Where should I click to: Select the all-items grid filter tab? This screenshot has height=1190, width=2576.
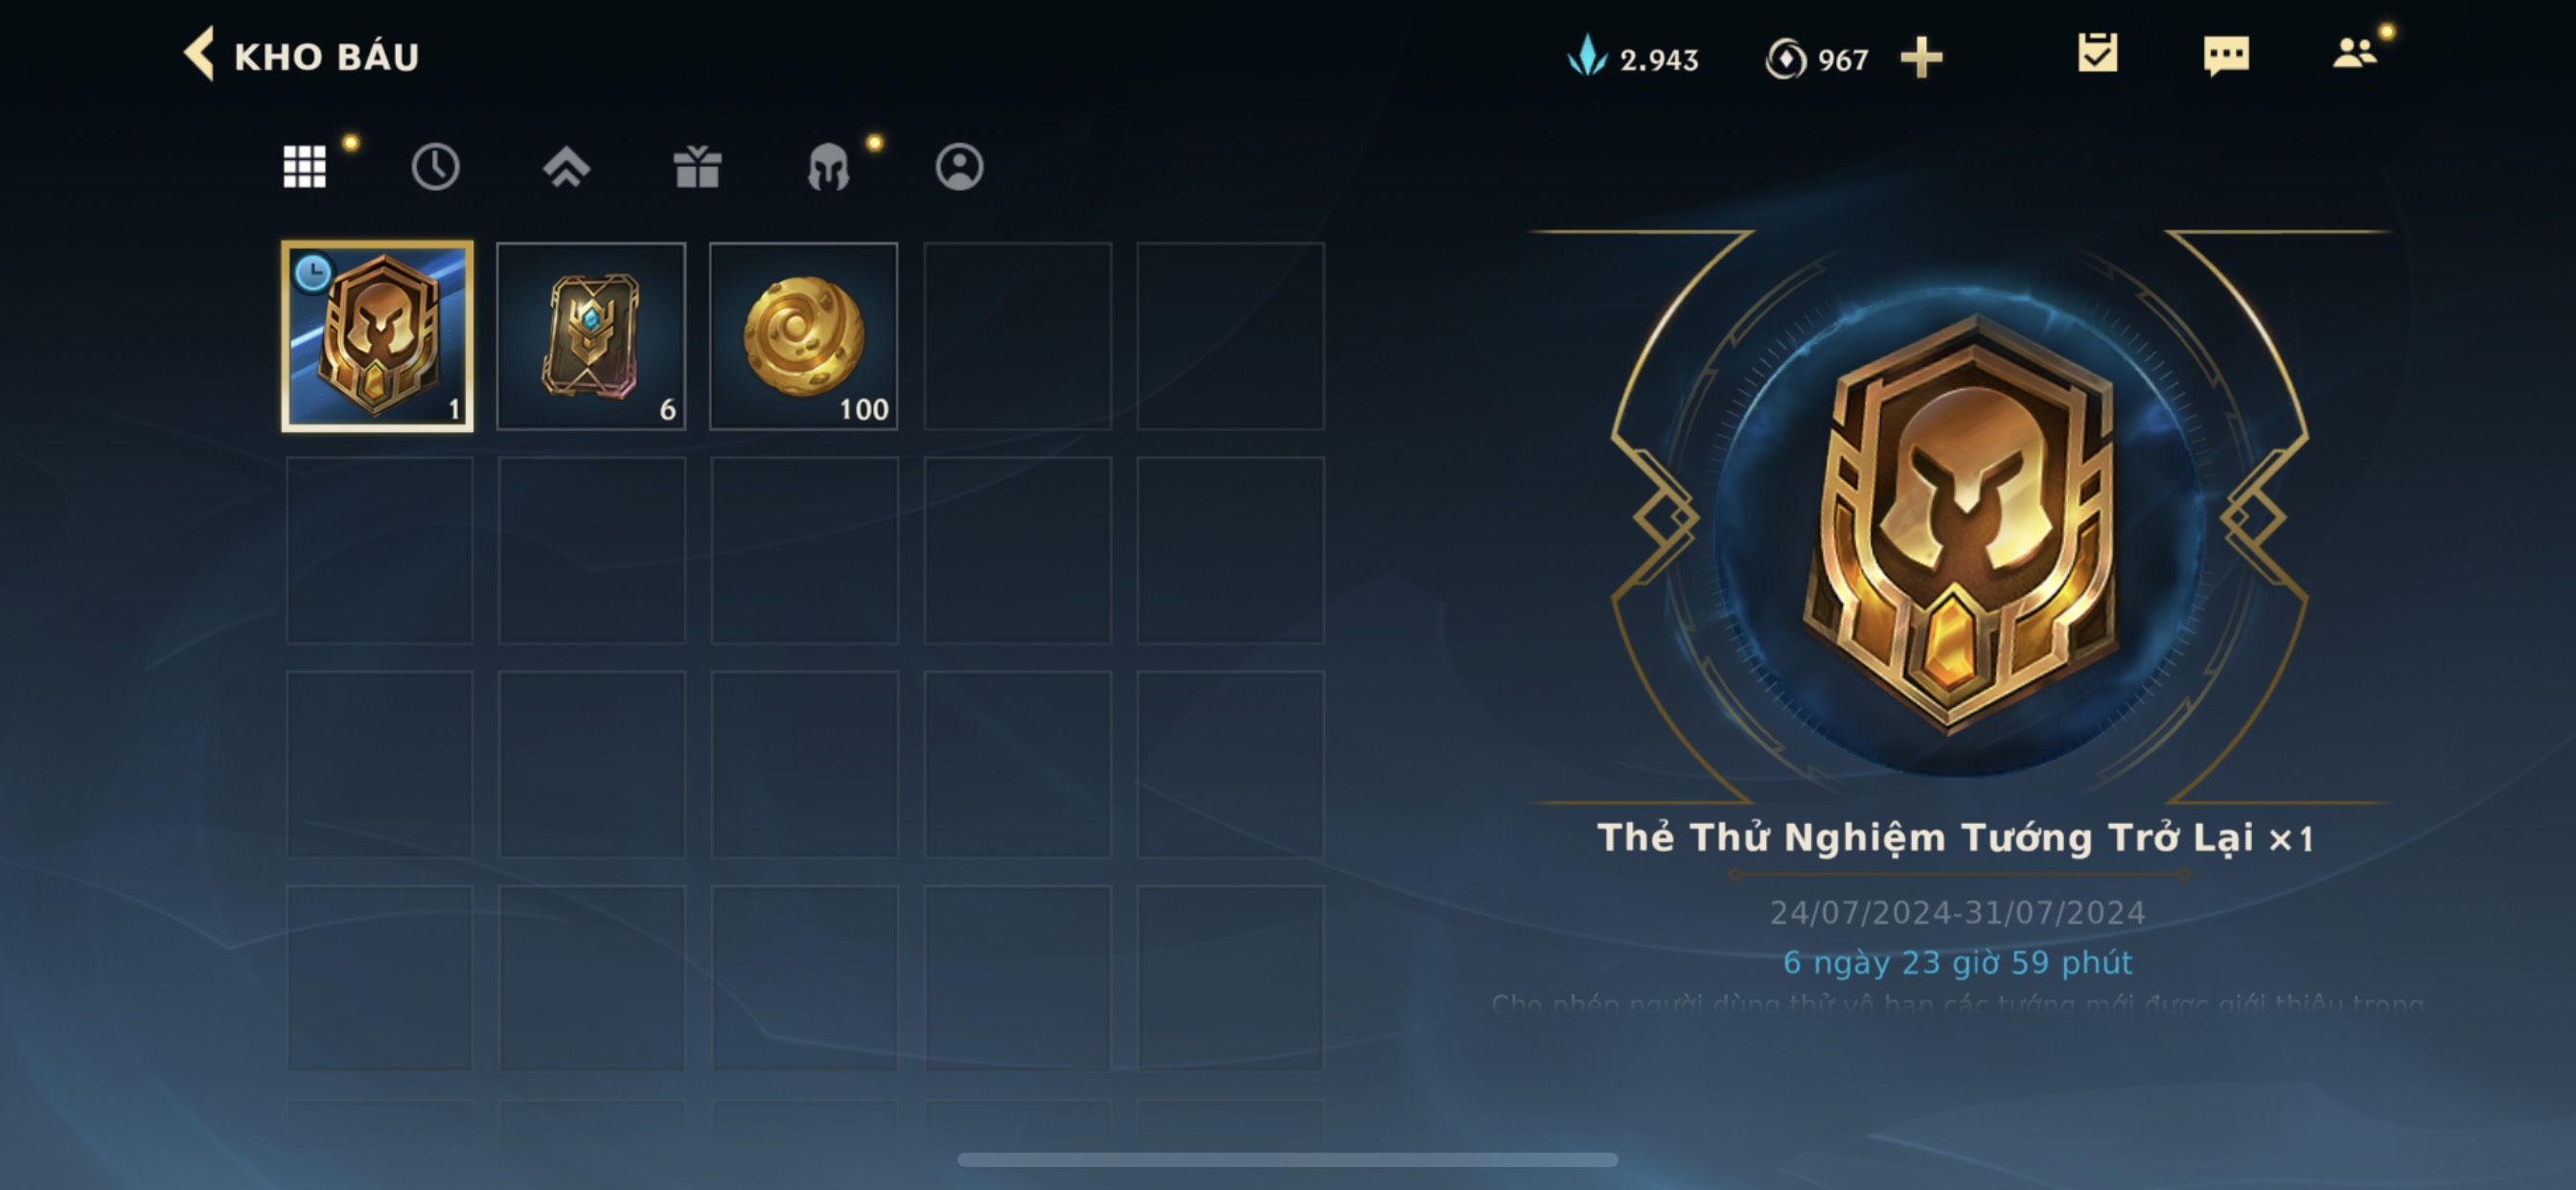pyautogui.click(x=305, y=166)
